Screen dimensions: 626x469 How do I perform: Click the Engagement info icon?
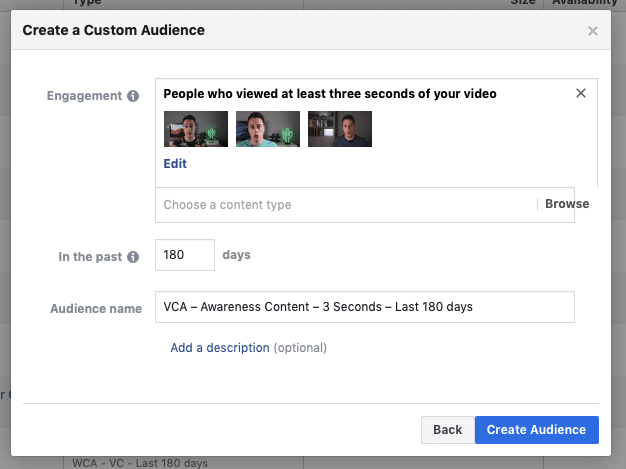pyautogui.click(x=133, y=96)
